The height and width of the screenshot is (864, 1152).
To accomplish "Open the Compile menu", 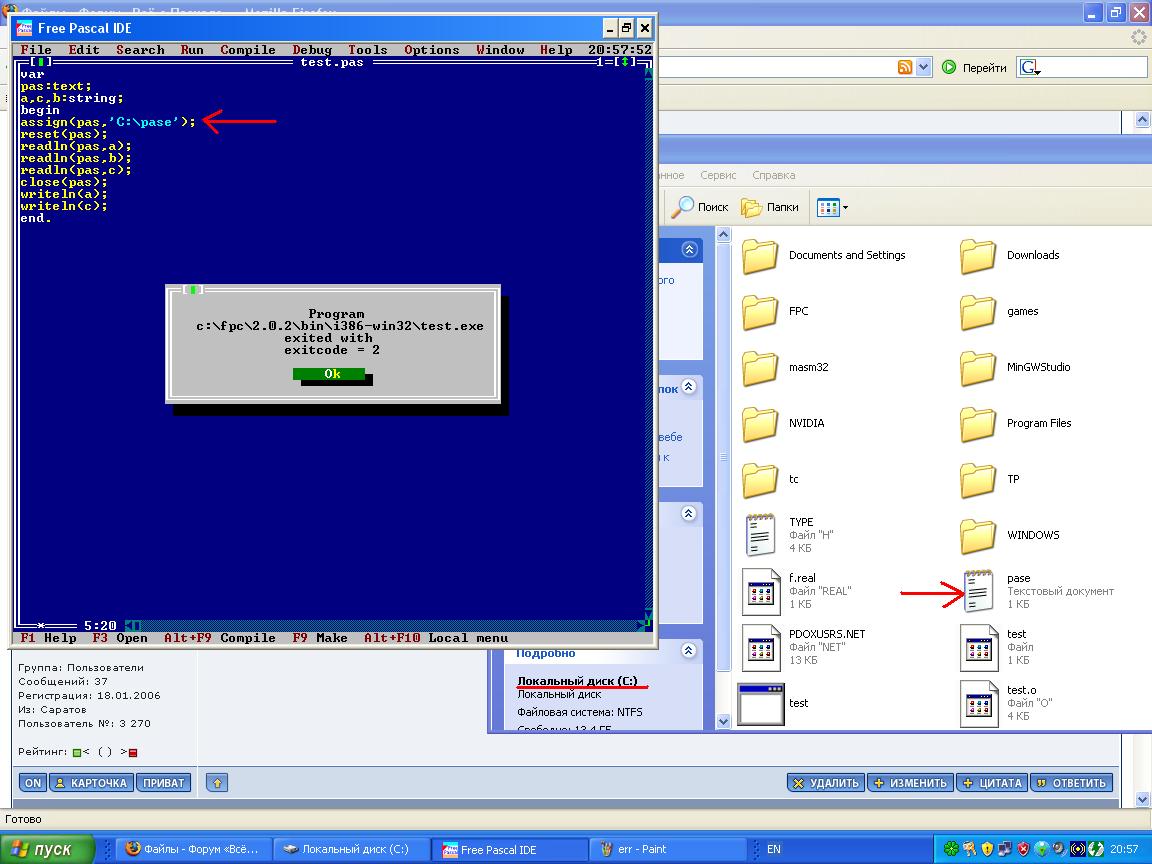I will [247, 50].
